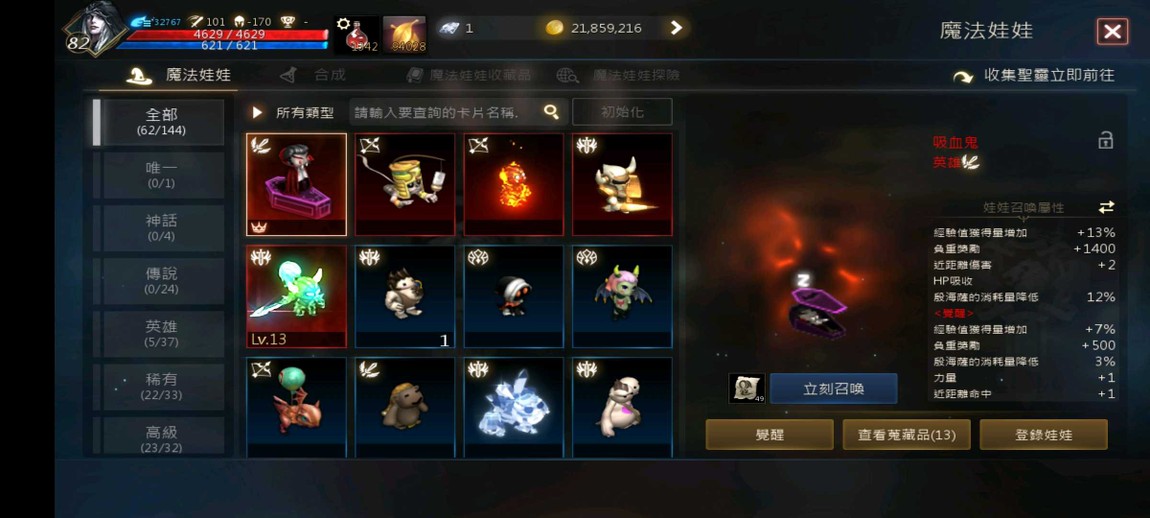Click the golden feather item icon

[404, 34]
